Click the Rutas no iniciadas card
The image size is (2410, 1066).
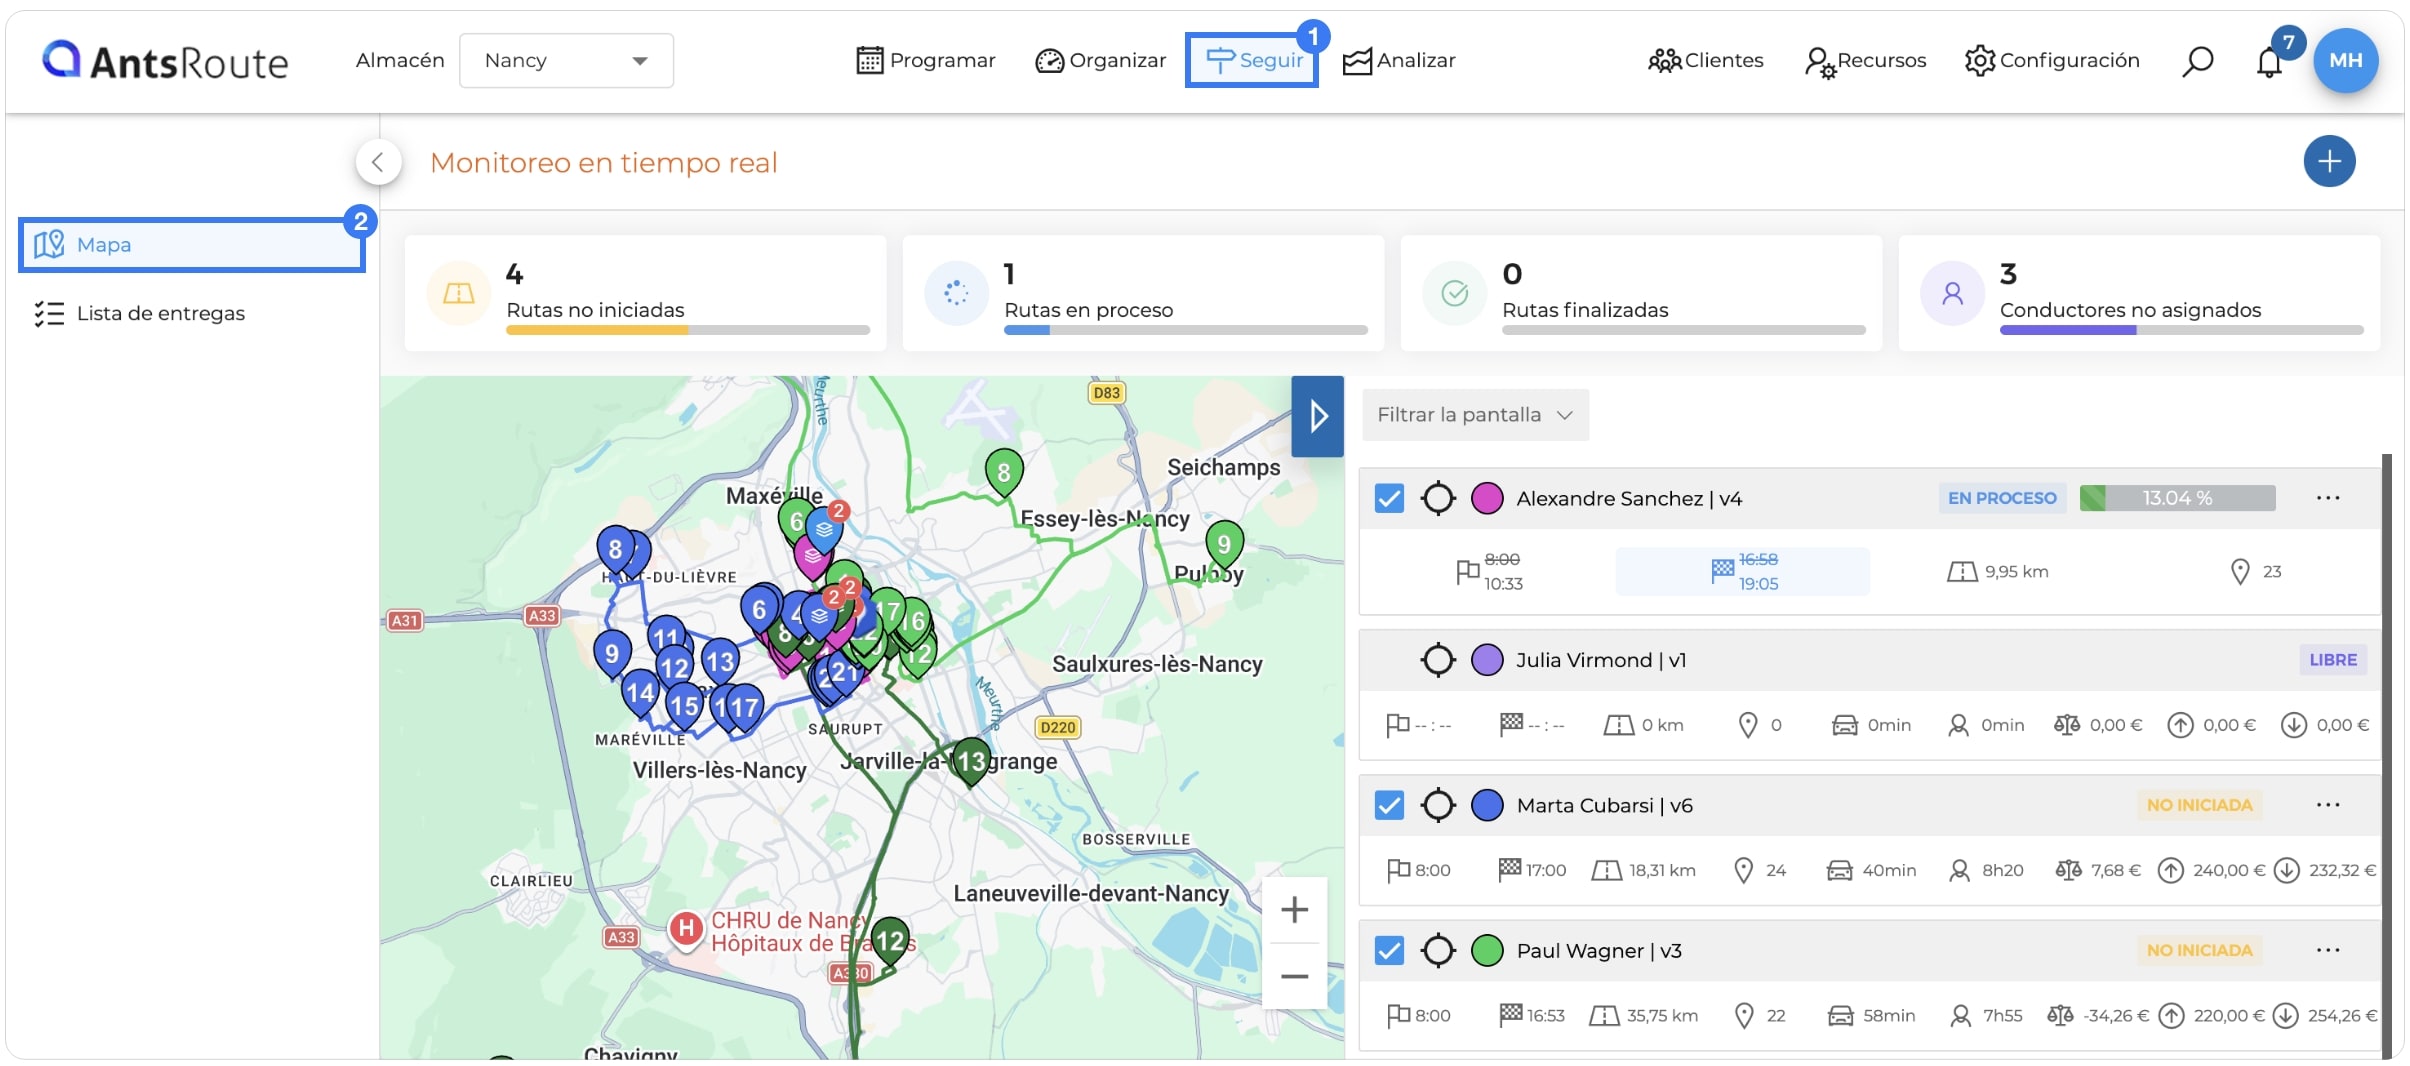(645, 293)
